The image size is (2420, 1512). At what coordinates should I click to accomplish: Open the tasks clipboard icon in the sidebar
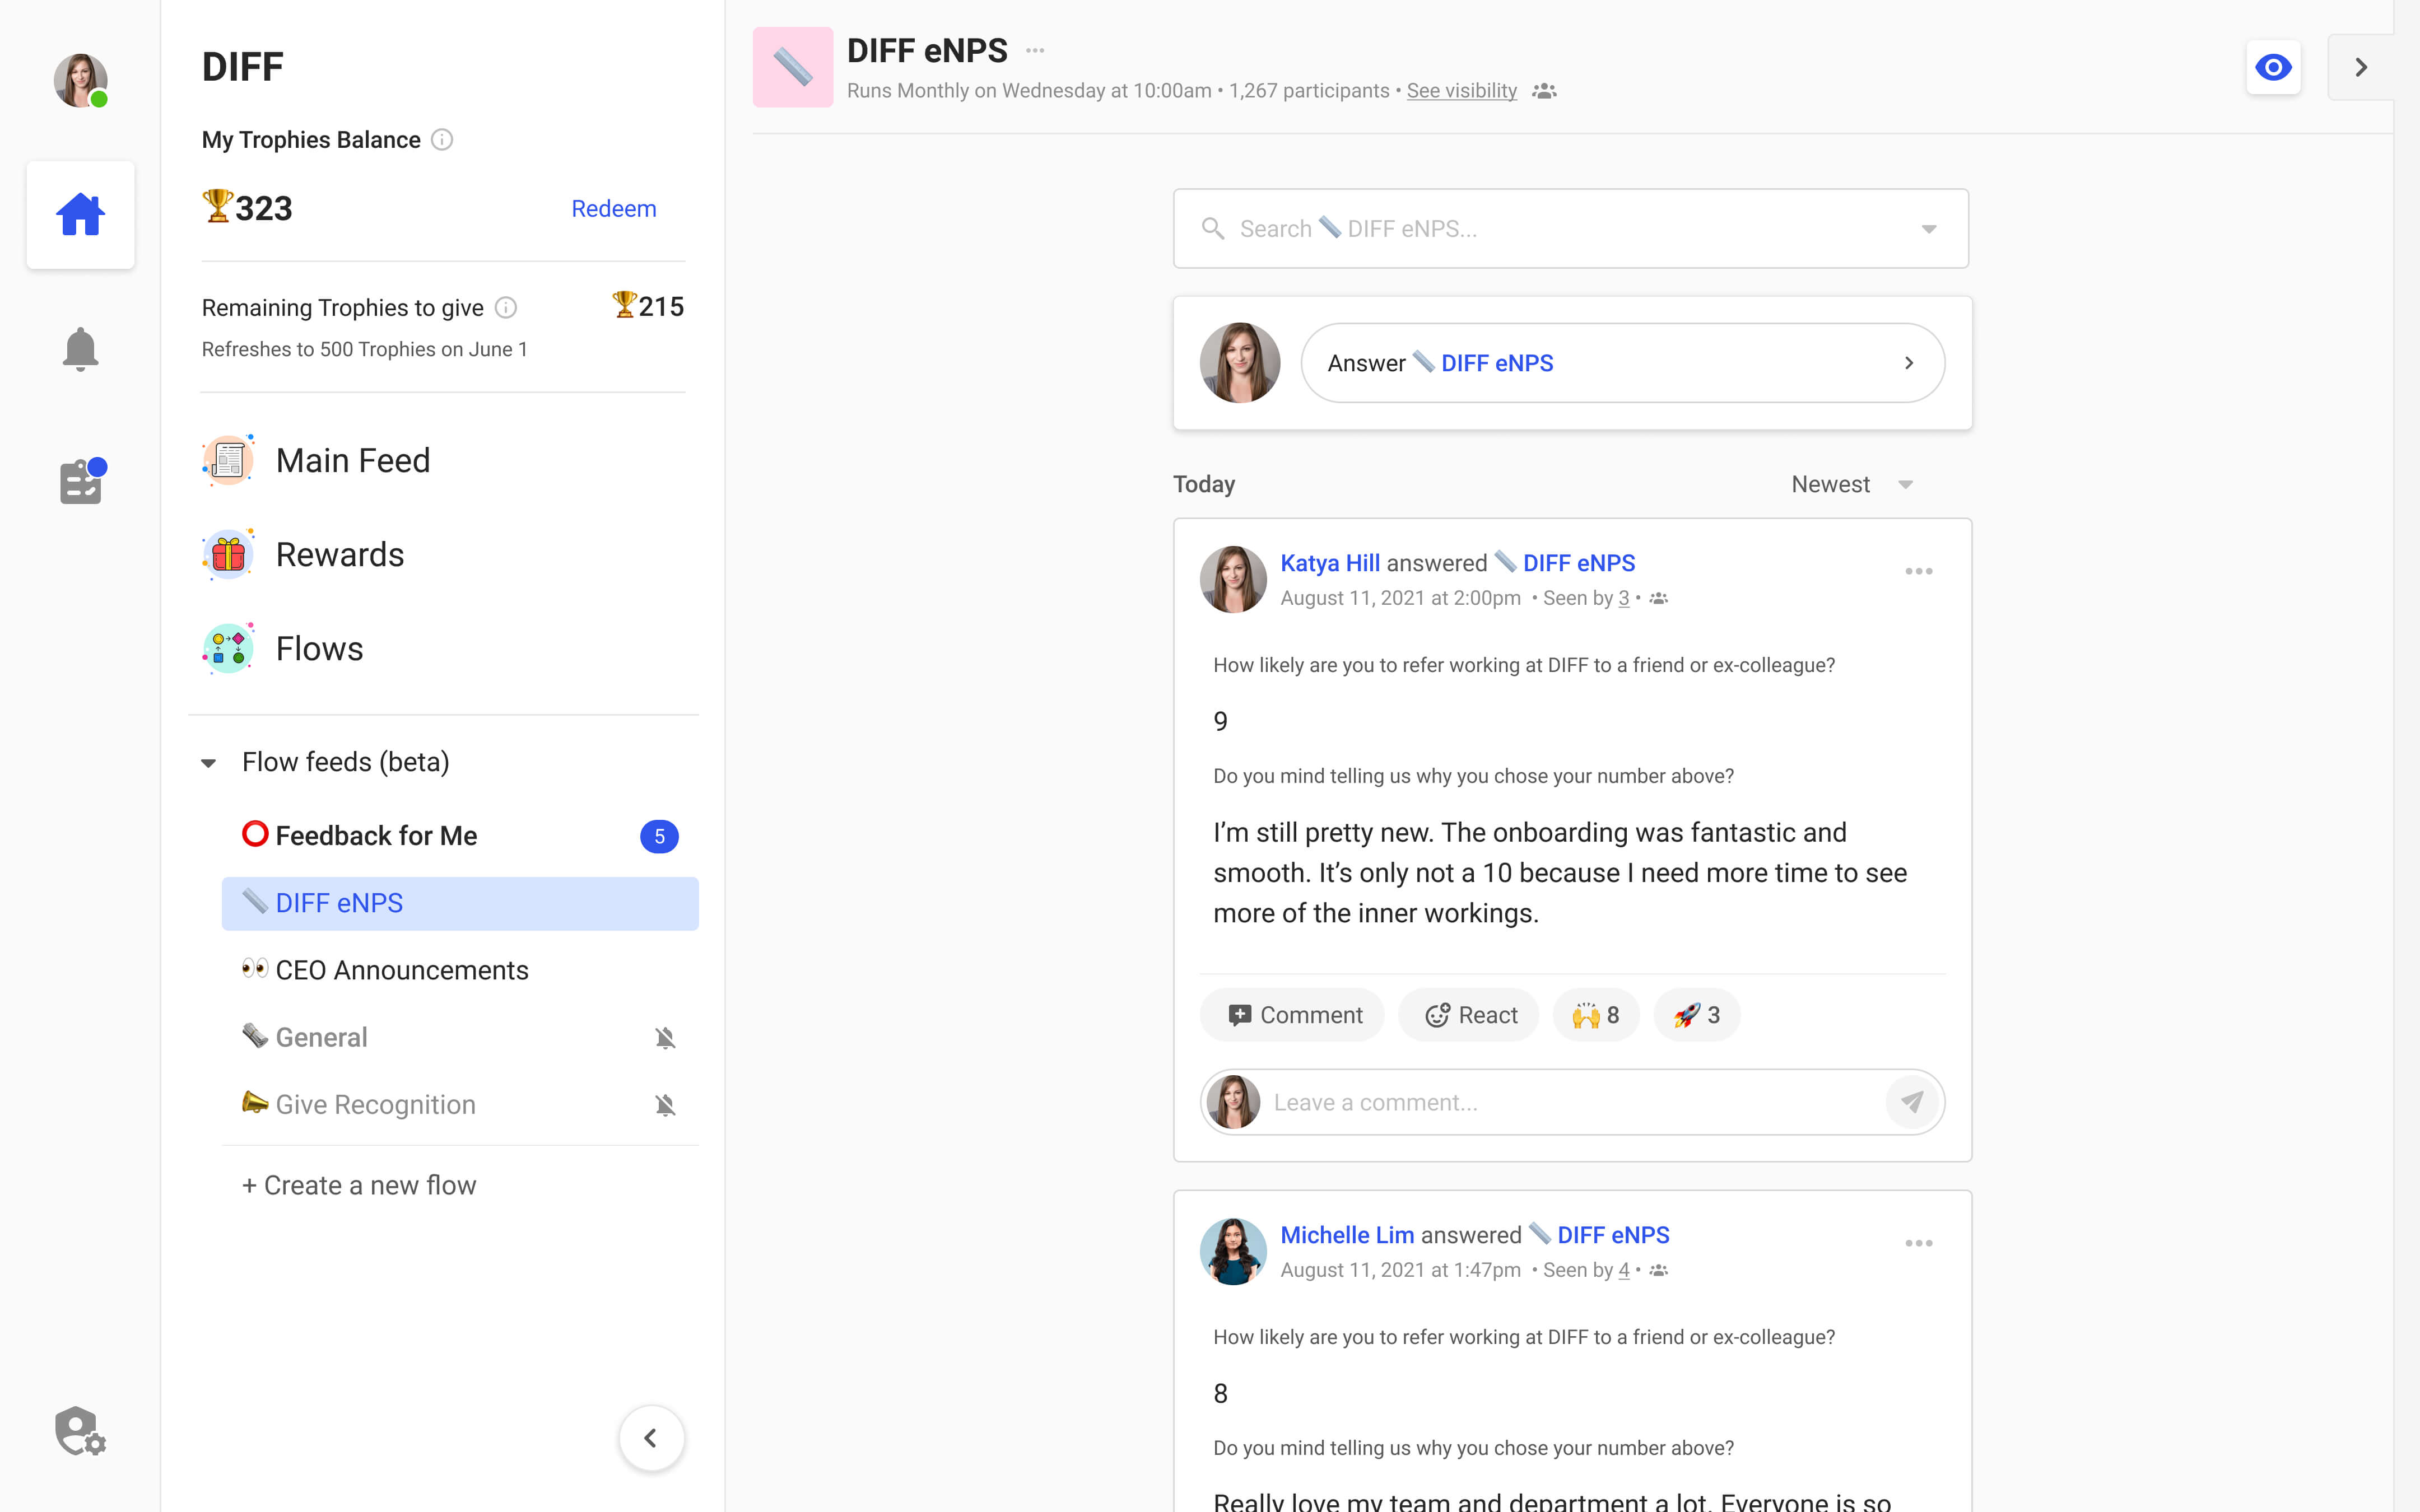tap(80, 481)
